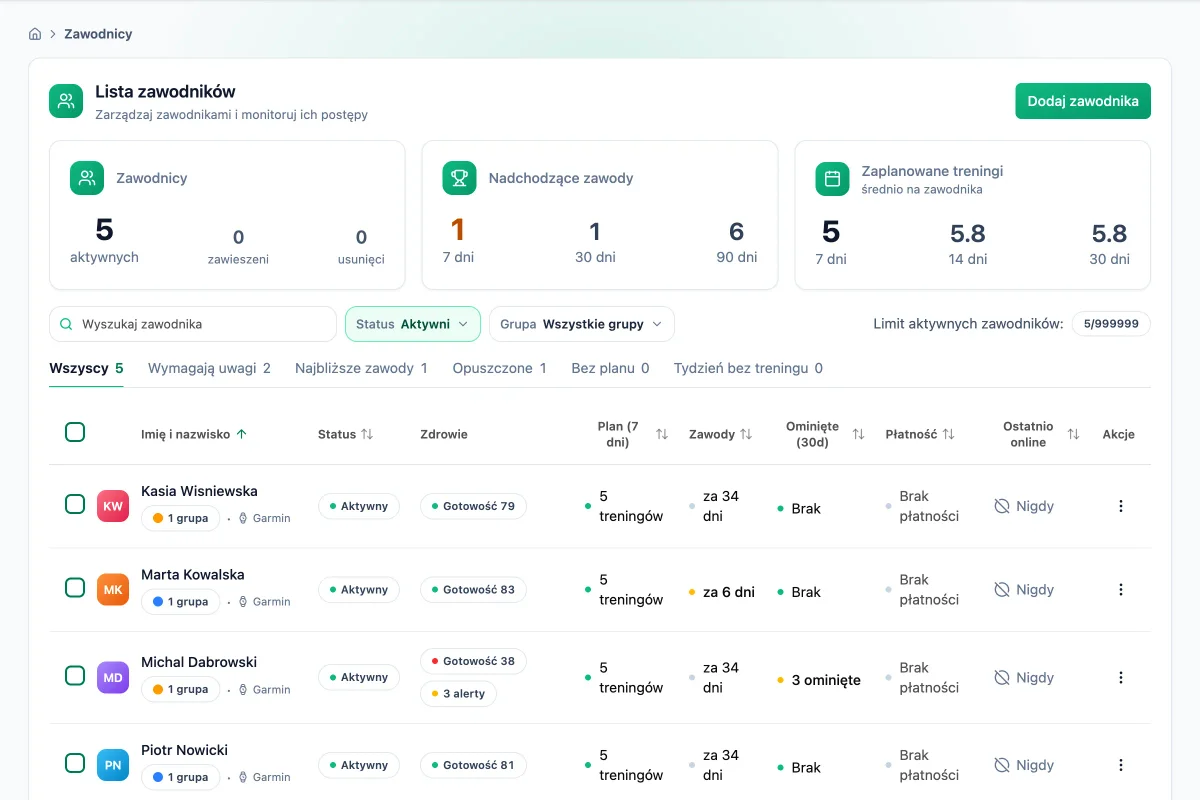Click the Zawodnicy breadcrumb link
The image size is (1200, 800).
(x=98, y=34)
